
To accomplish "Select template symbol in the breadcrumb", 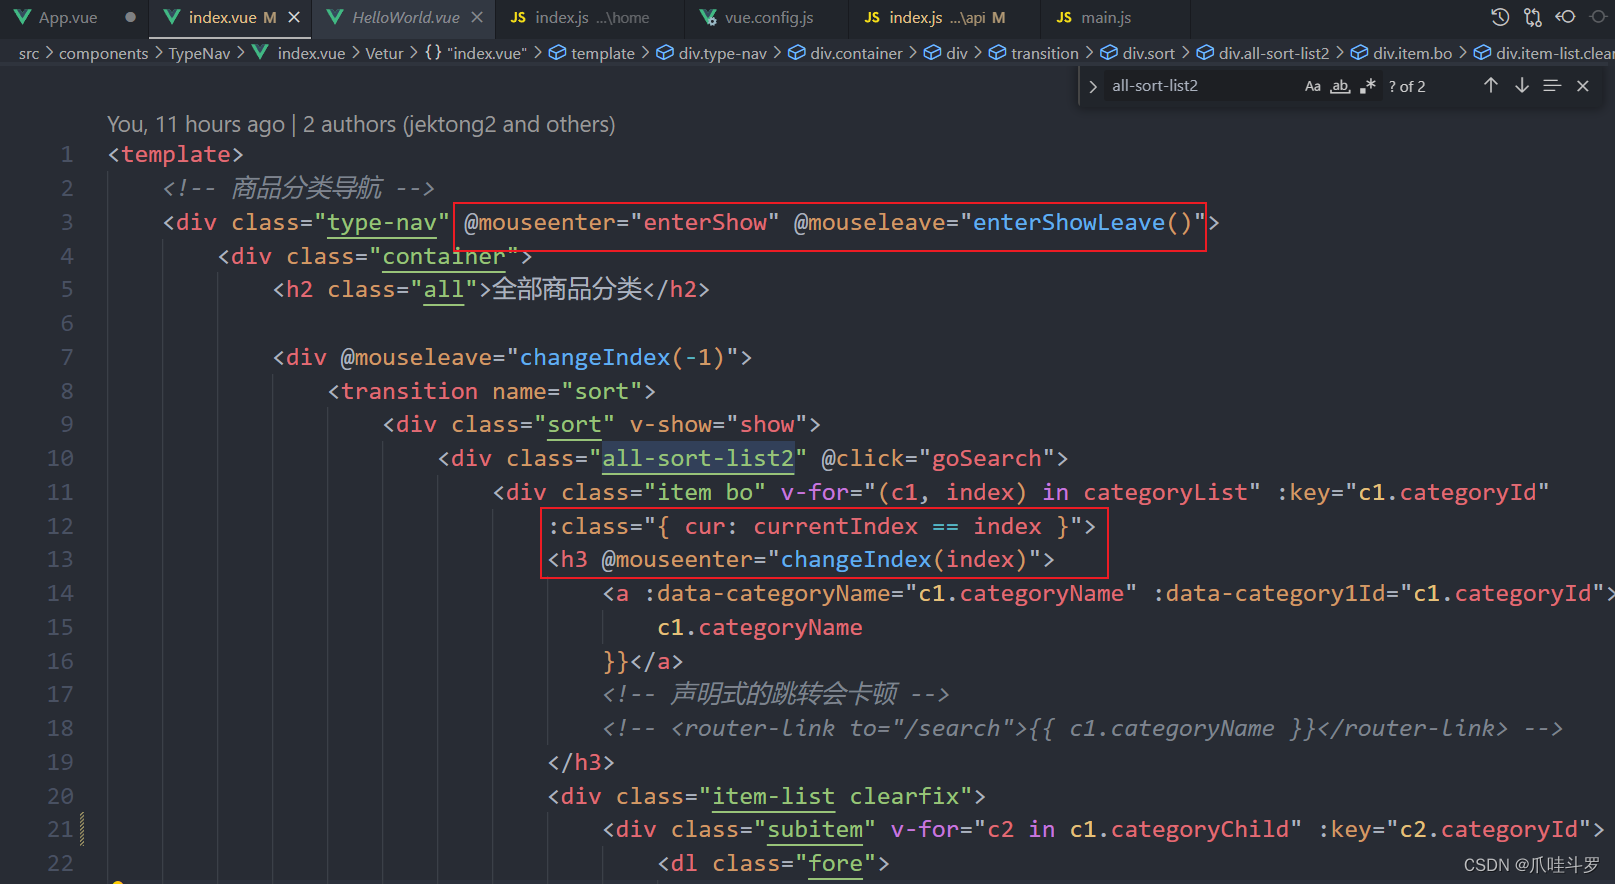I will tap(603, 53).
